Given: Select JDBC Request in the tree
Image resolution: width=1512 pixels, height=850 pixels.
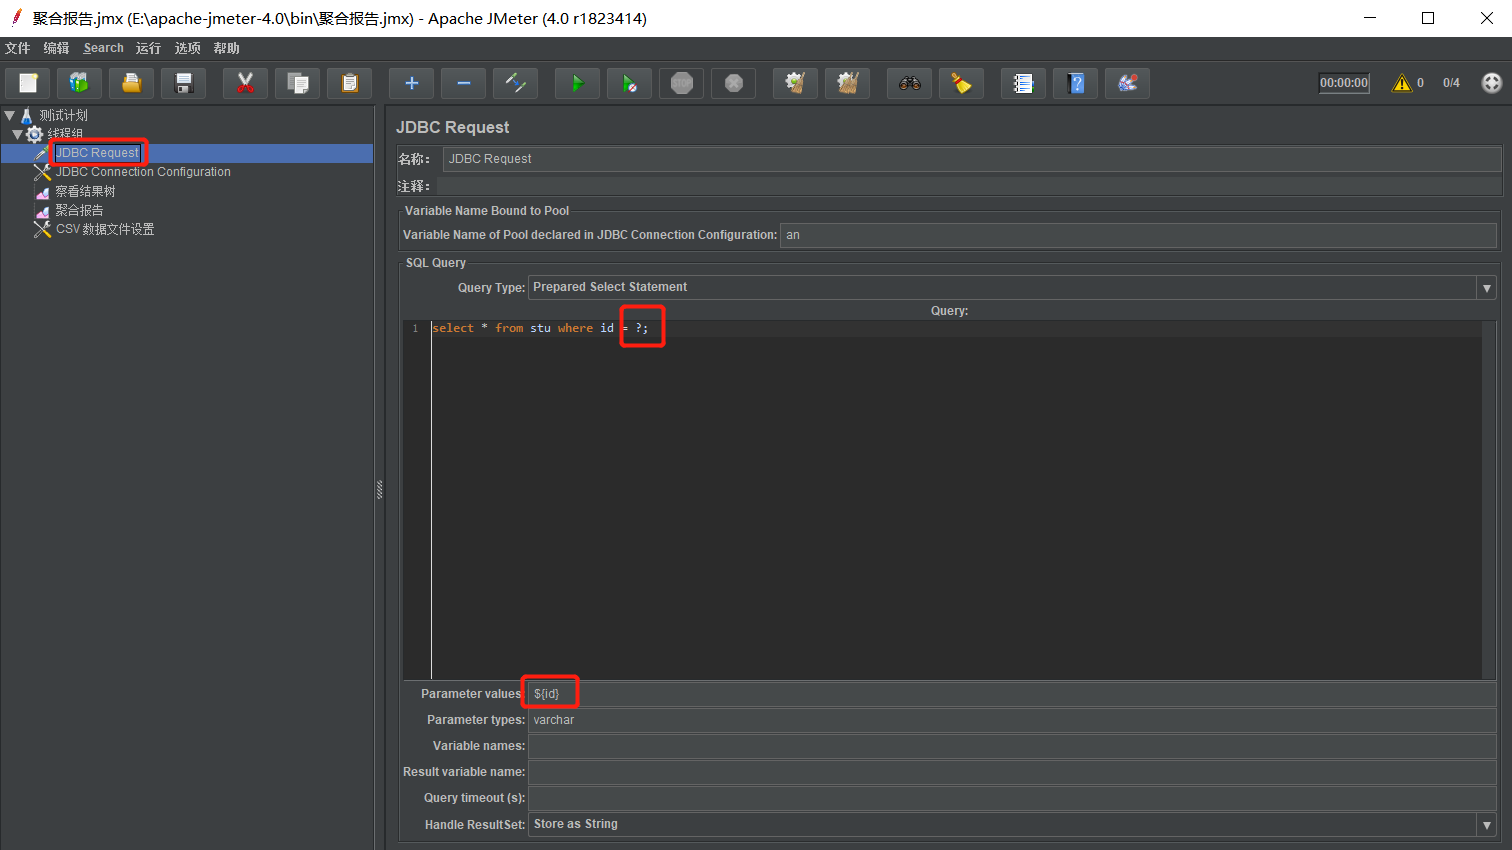Looking at the screenshot, I should tap(97, 153).
